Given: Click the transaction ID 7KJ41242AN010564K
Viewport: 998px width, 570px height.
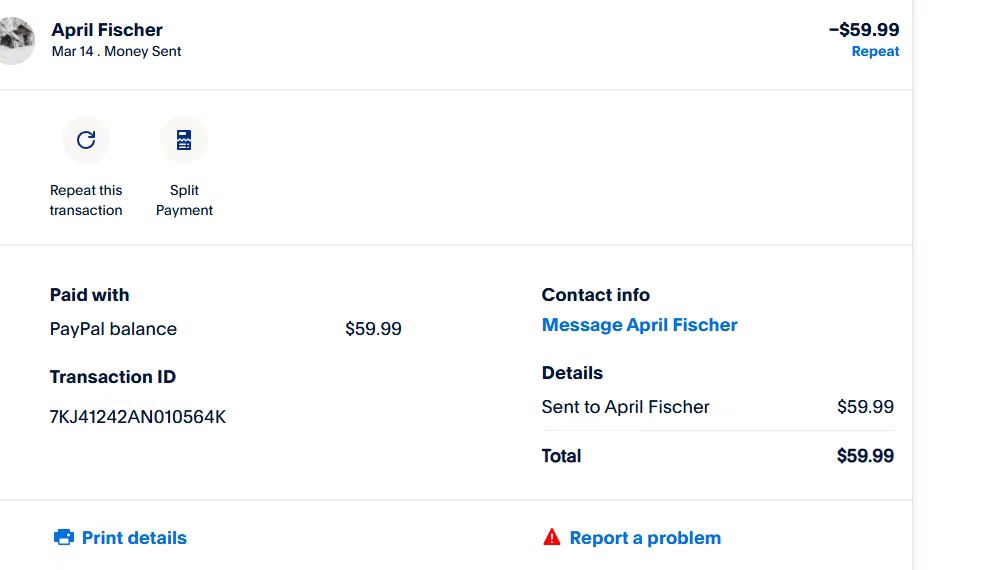Looking at the screenshot, I should tap(138, 417).
